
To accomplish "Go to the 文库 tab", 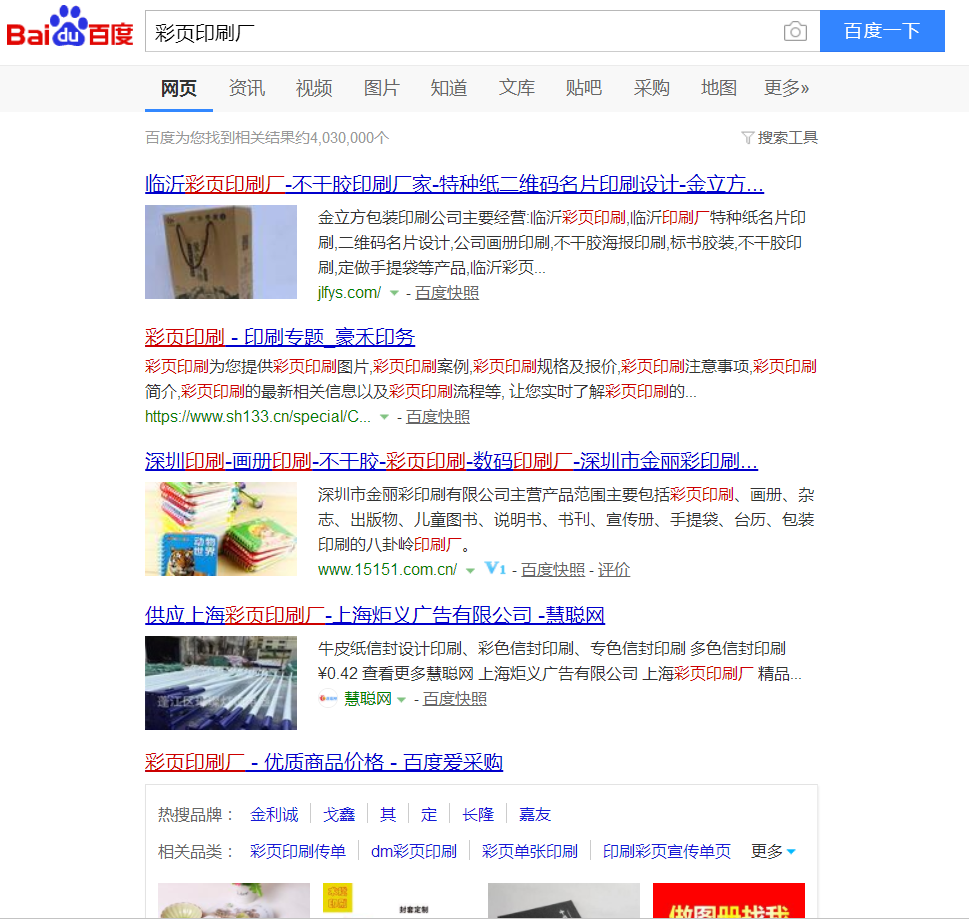I will coord(517,88).
